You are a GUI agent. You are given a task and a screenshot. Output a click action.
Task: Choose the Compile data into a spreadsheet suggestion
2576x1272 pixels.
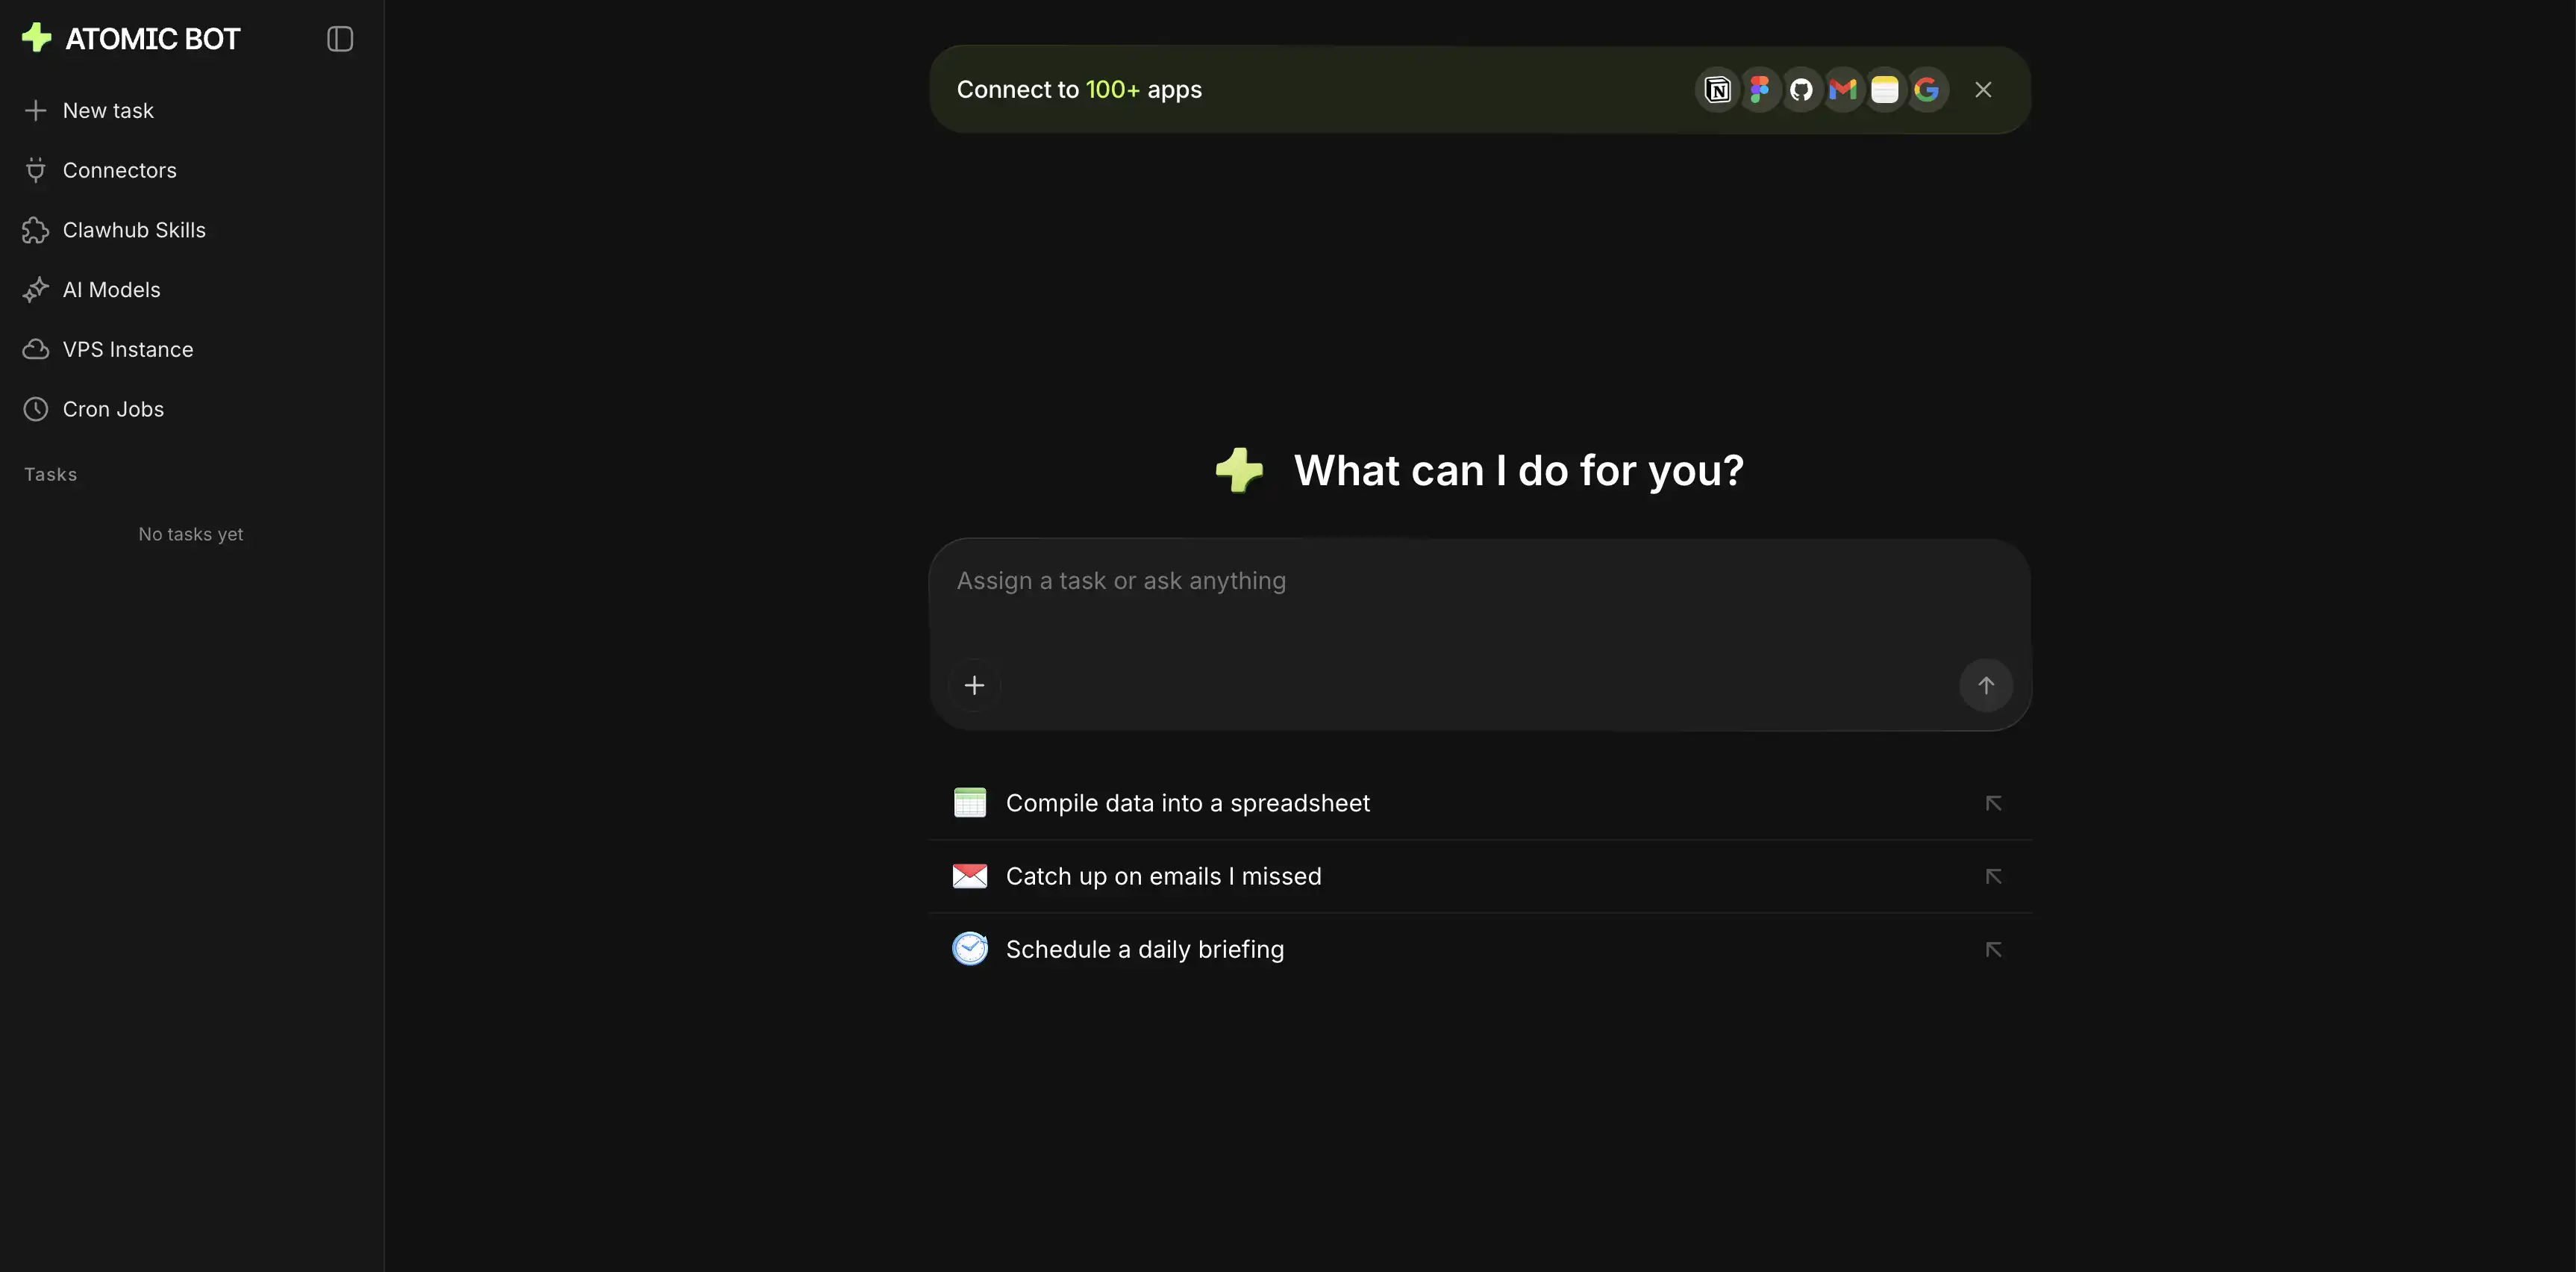pos(1186,802)
